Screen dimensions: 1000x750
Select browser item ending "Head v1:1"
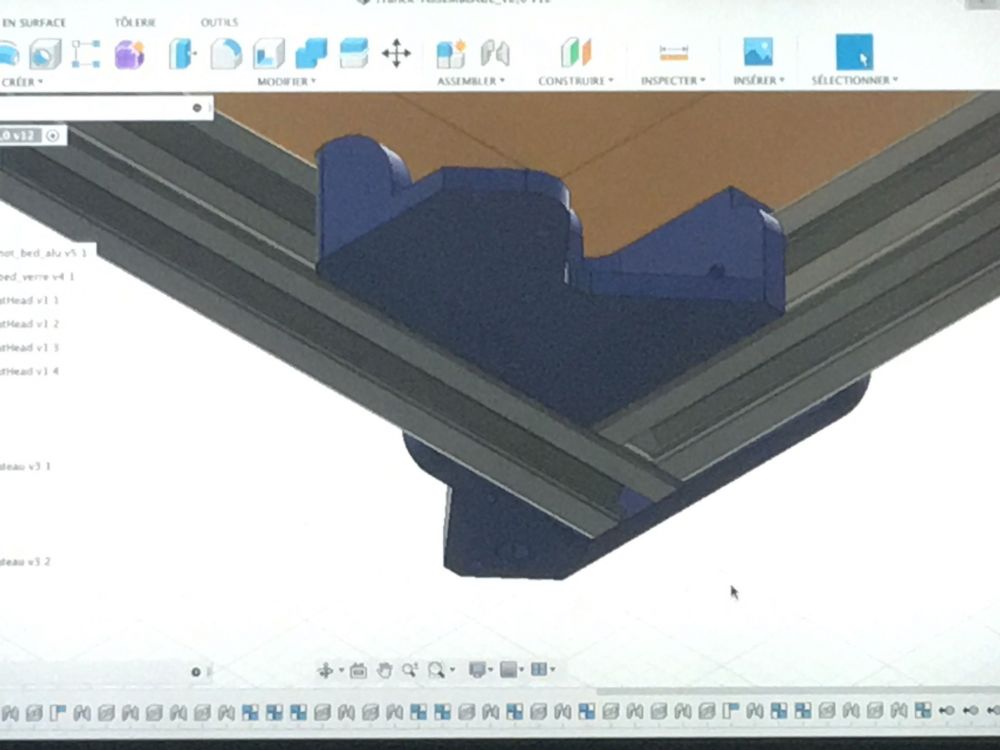29,300
